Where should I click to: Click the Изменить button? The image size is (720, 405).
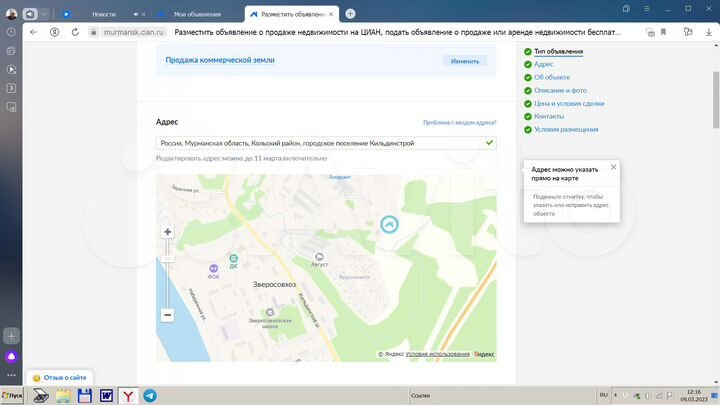(x=465, y=61)
